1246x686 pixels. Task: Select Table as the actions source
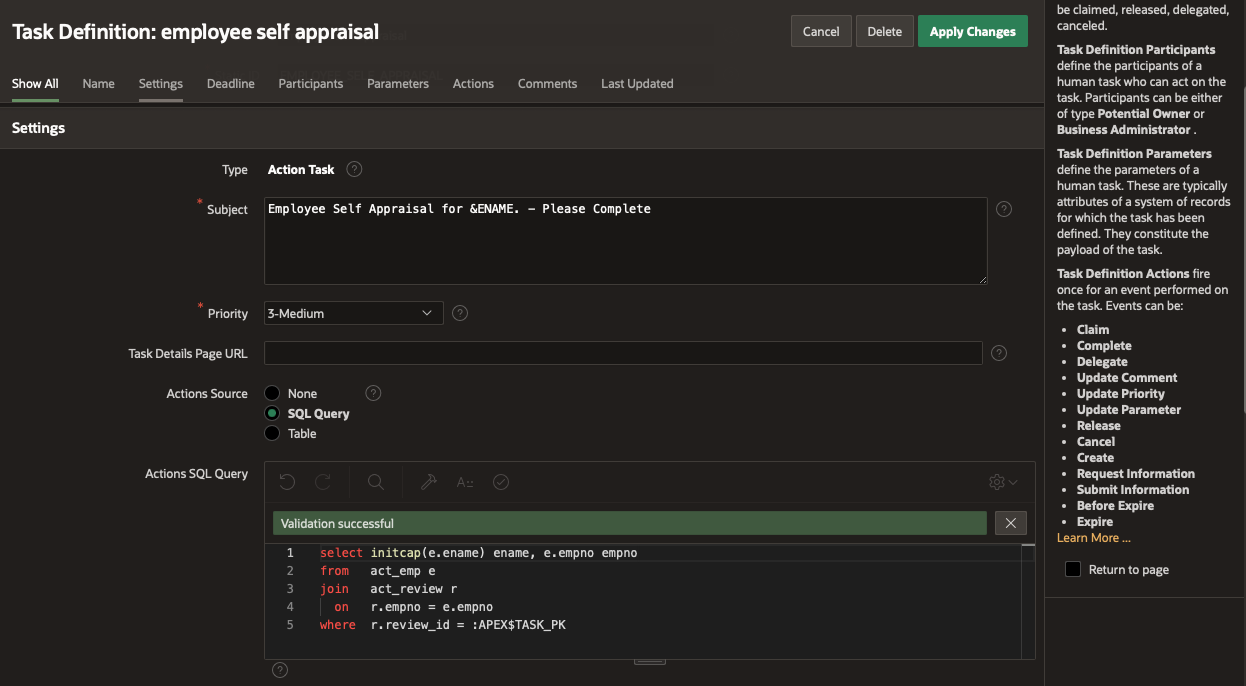pos(272,434)
